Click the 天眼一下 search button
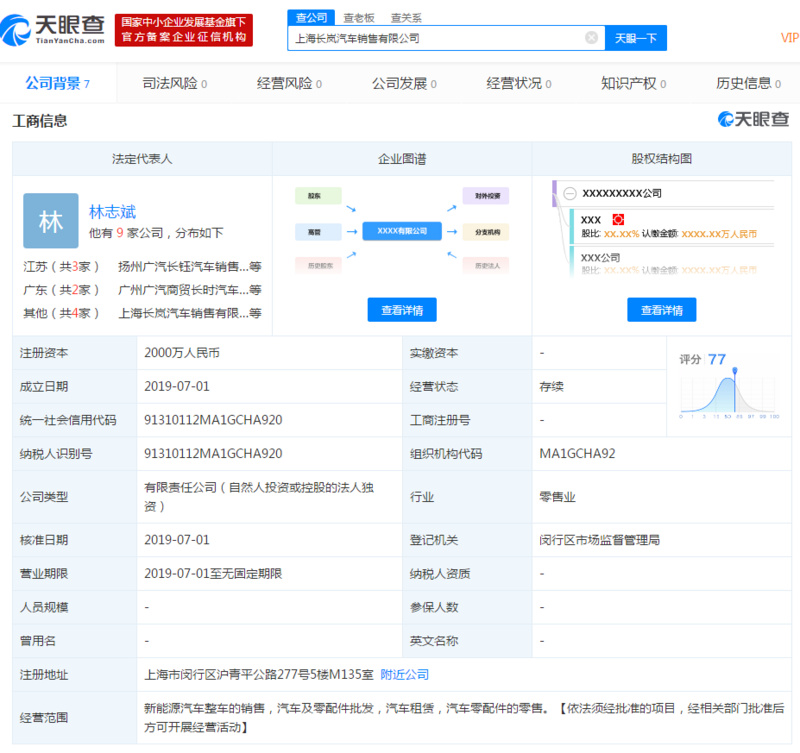 [x=637, y=37]
